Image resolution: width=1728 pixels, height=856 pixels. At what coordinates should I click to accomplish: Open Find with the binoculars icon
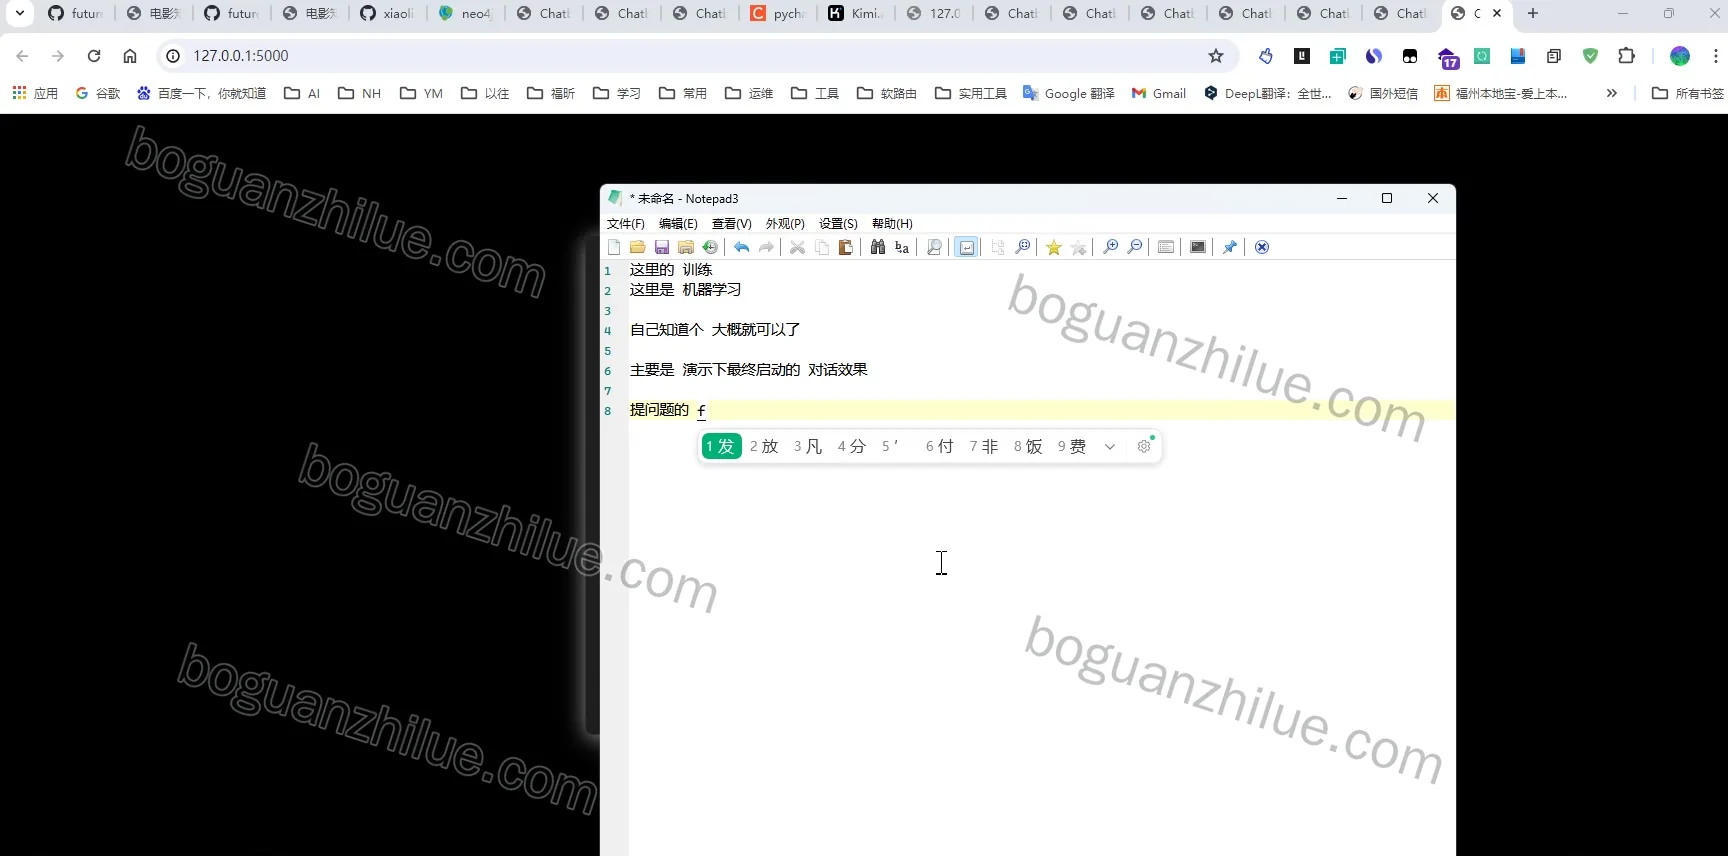[878, 247]
